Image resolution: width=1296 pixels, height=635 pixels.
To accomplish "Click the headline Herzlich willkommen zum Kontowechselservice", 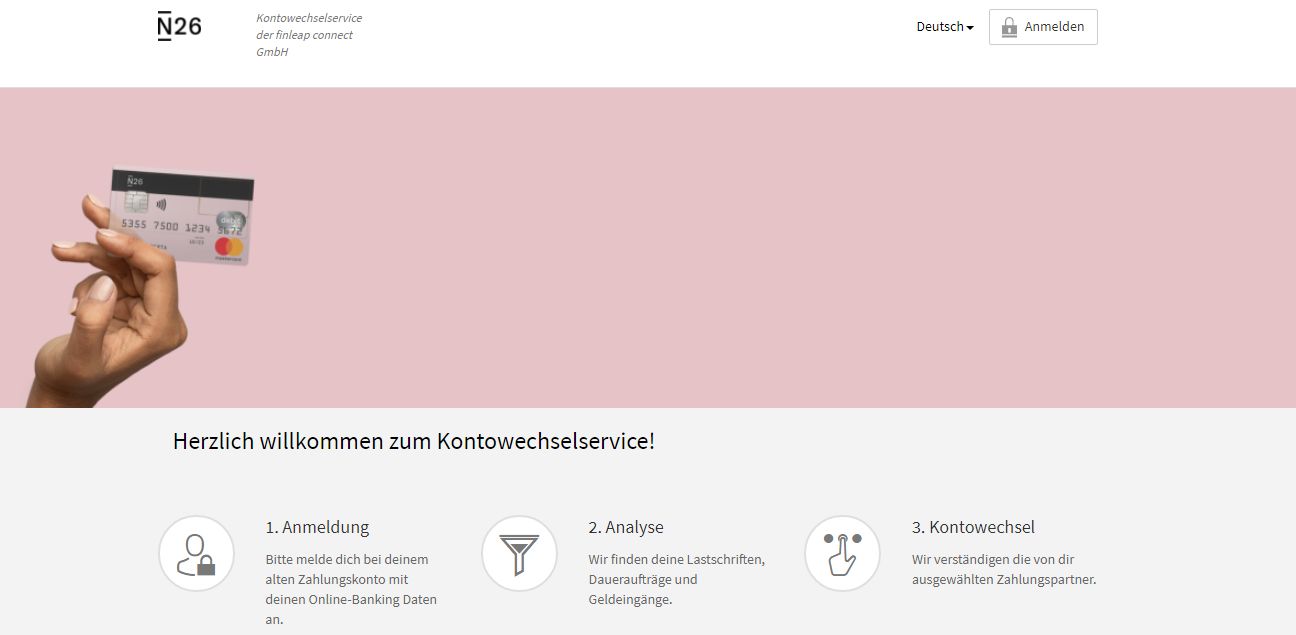I will [x=414, y=440].
